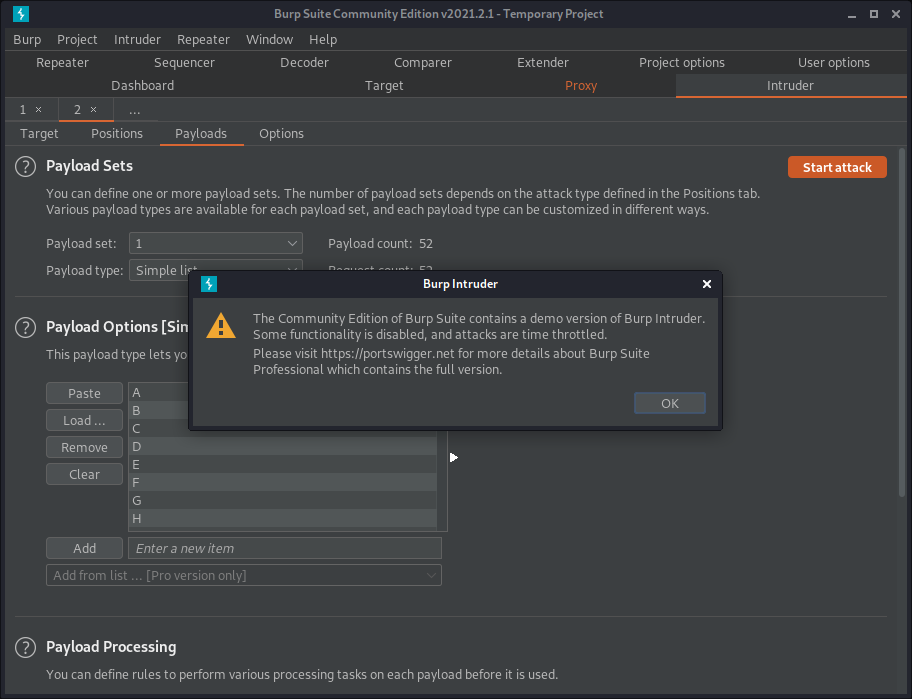Click the Burp logo in the dialog title bar
The width and height of the screenshot is (912, 699).
tap(209, 284)
